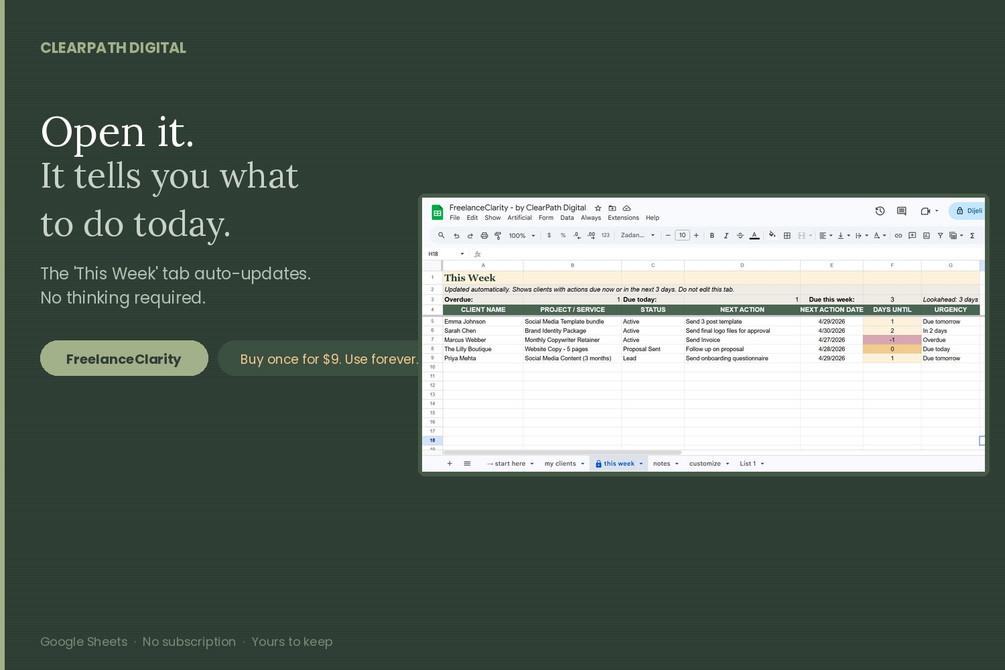The width and height of the screenshot is (1005, 670).
Task: Open text rotation dropdown
Action: pos(879,235)
